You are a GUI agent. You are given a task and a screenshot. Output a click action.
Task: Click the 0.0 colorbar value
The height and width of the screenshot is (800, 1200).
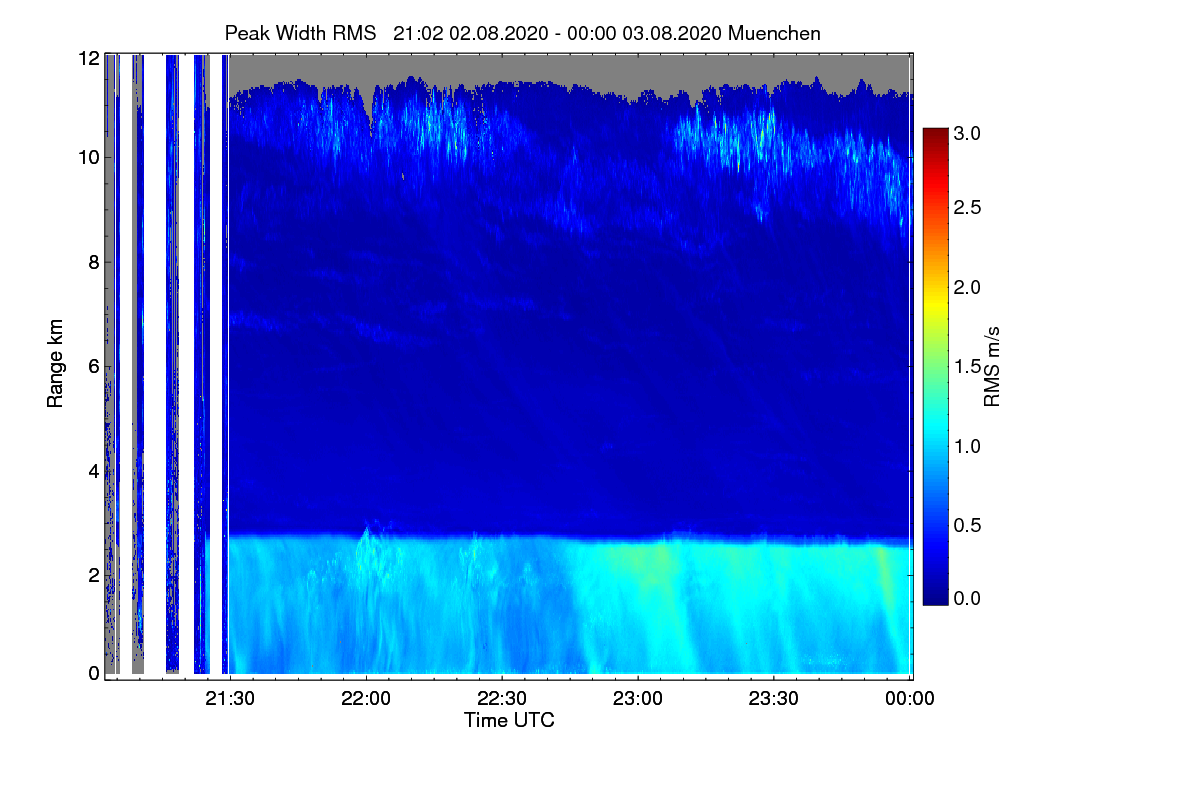(967, 597)
